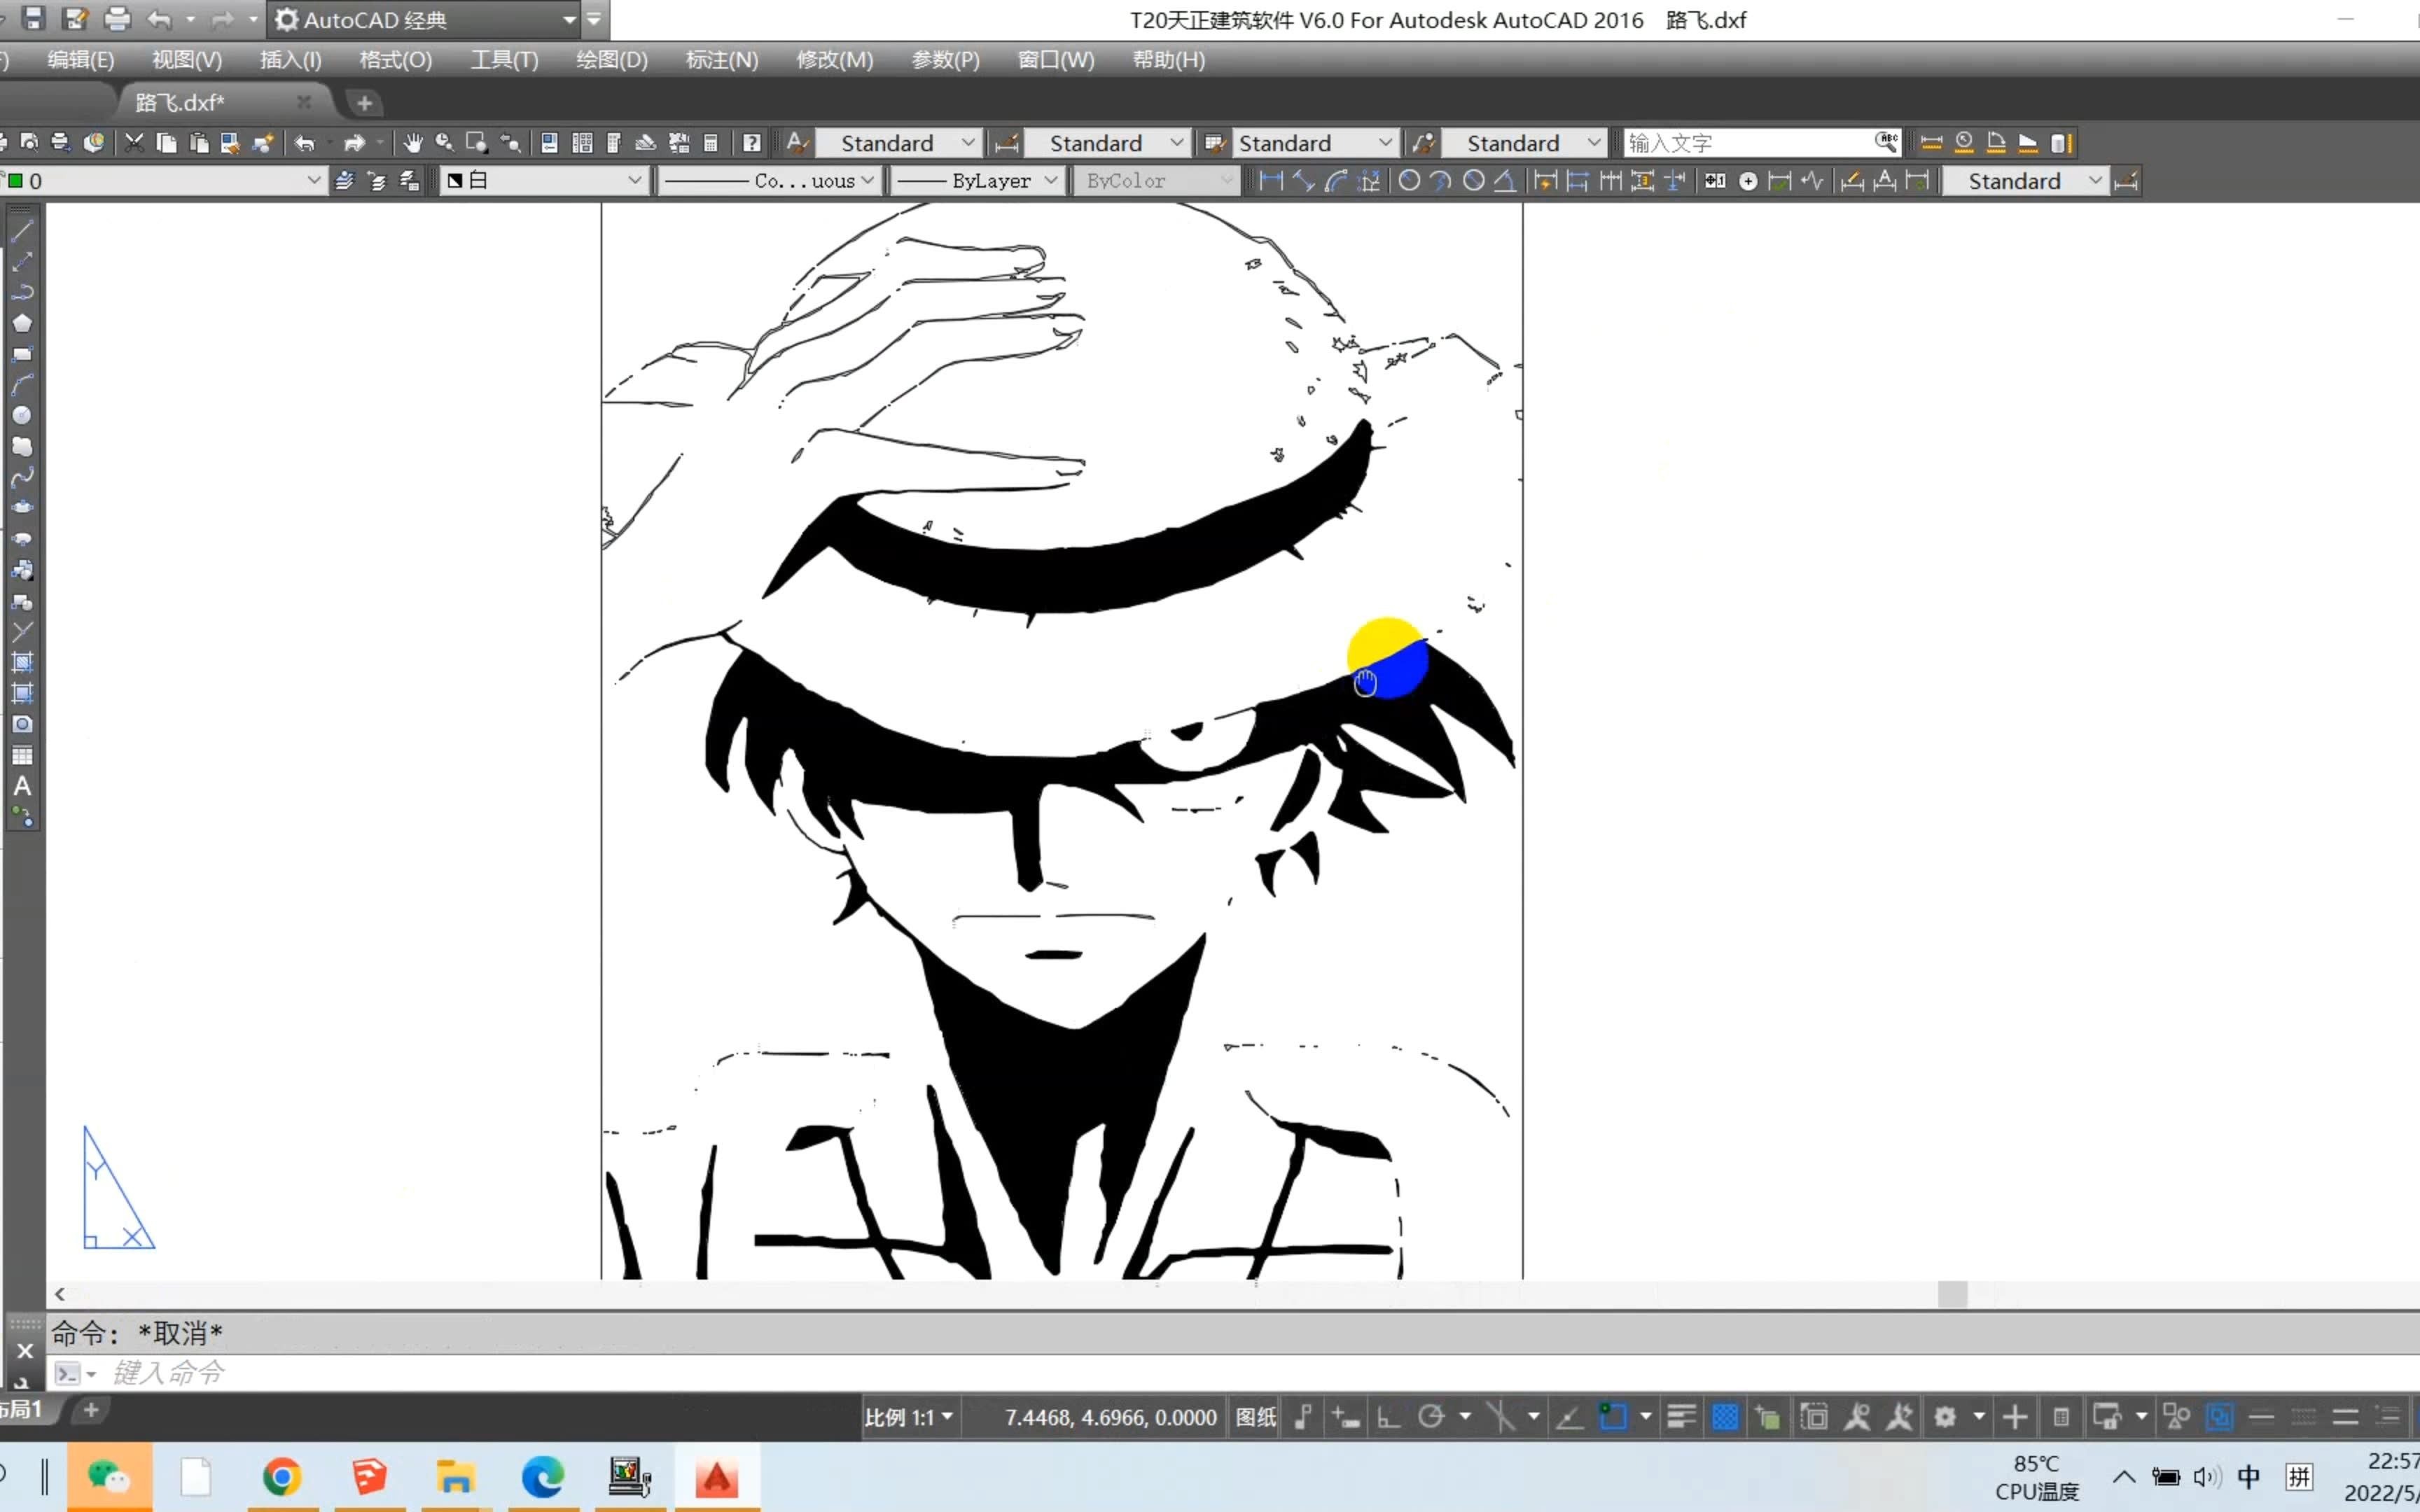Click the Copy icon in standard toolbar
This screenshot has height=1512, width=2420.
166,143
